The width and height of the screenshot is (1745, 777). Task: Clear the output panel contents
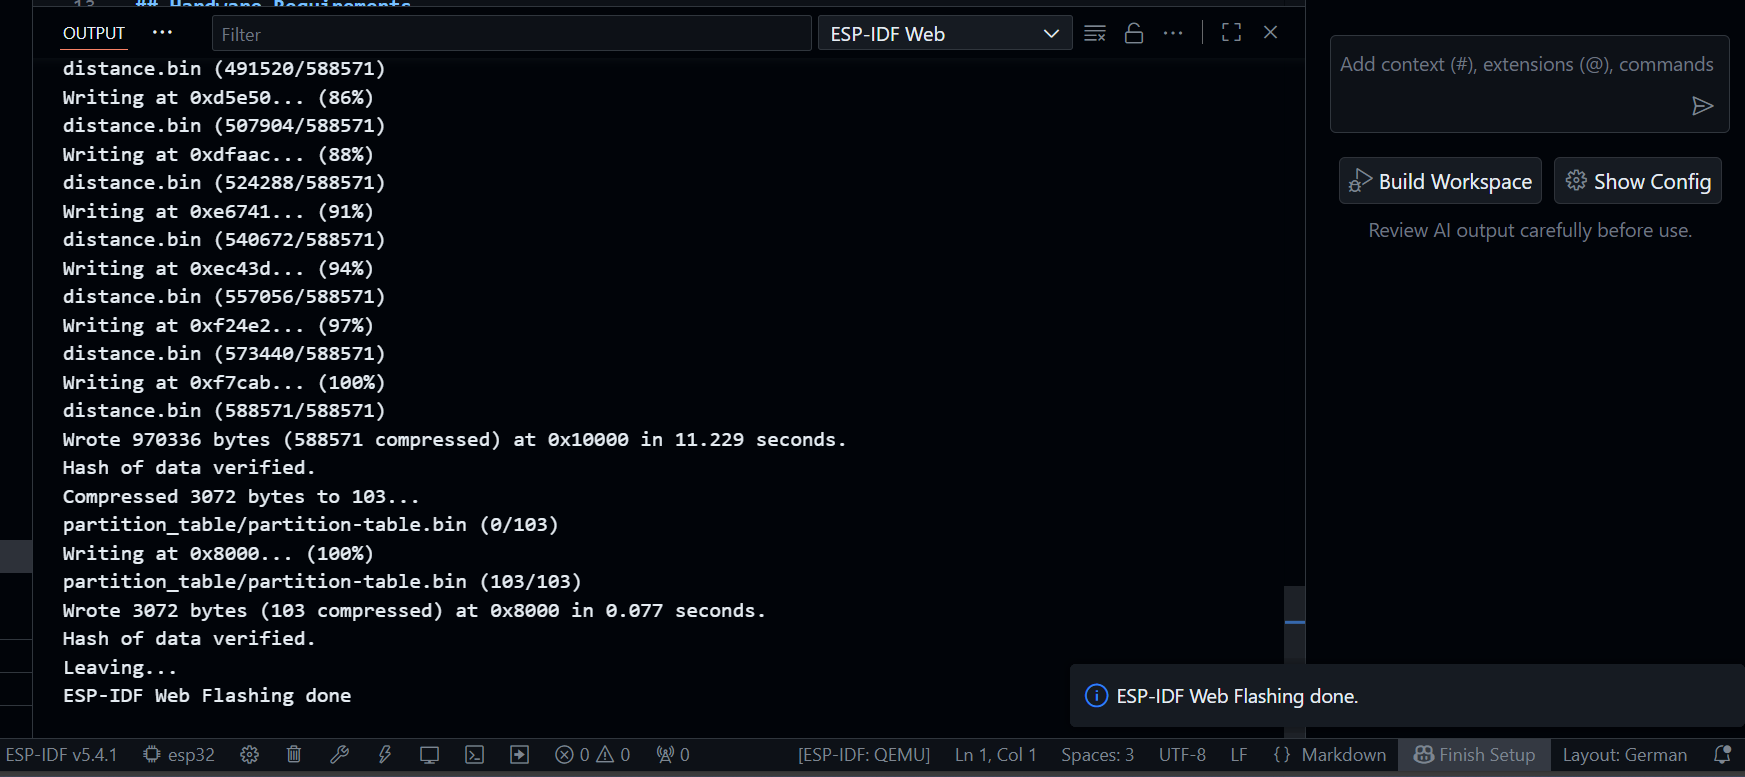(x=1095, y=33)
